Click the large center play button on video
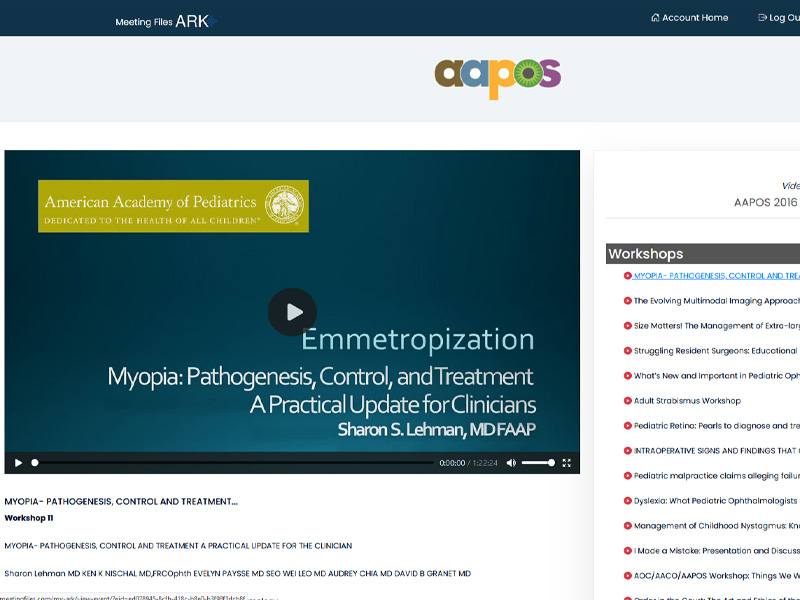The width and height of the screenshot is (800, 600). (x=292, y=312)
